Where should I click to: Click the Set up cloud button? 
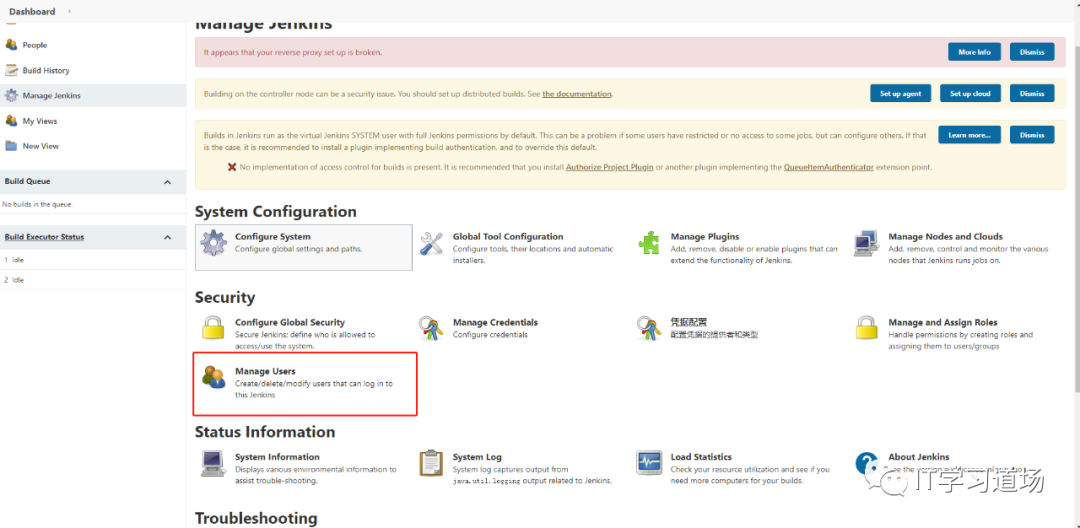970,94
